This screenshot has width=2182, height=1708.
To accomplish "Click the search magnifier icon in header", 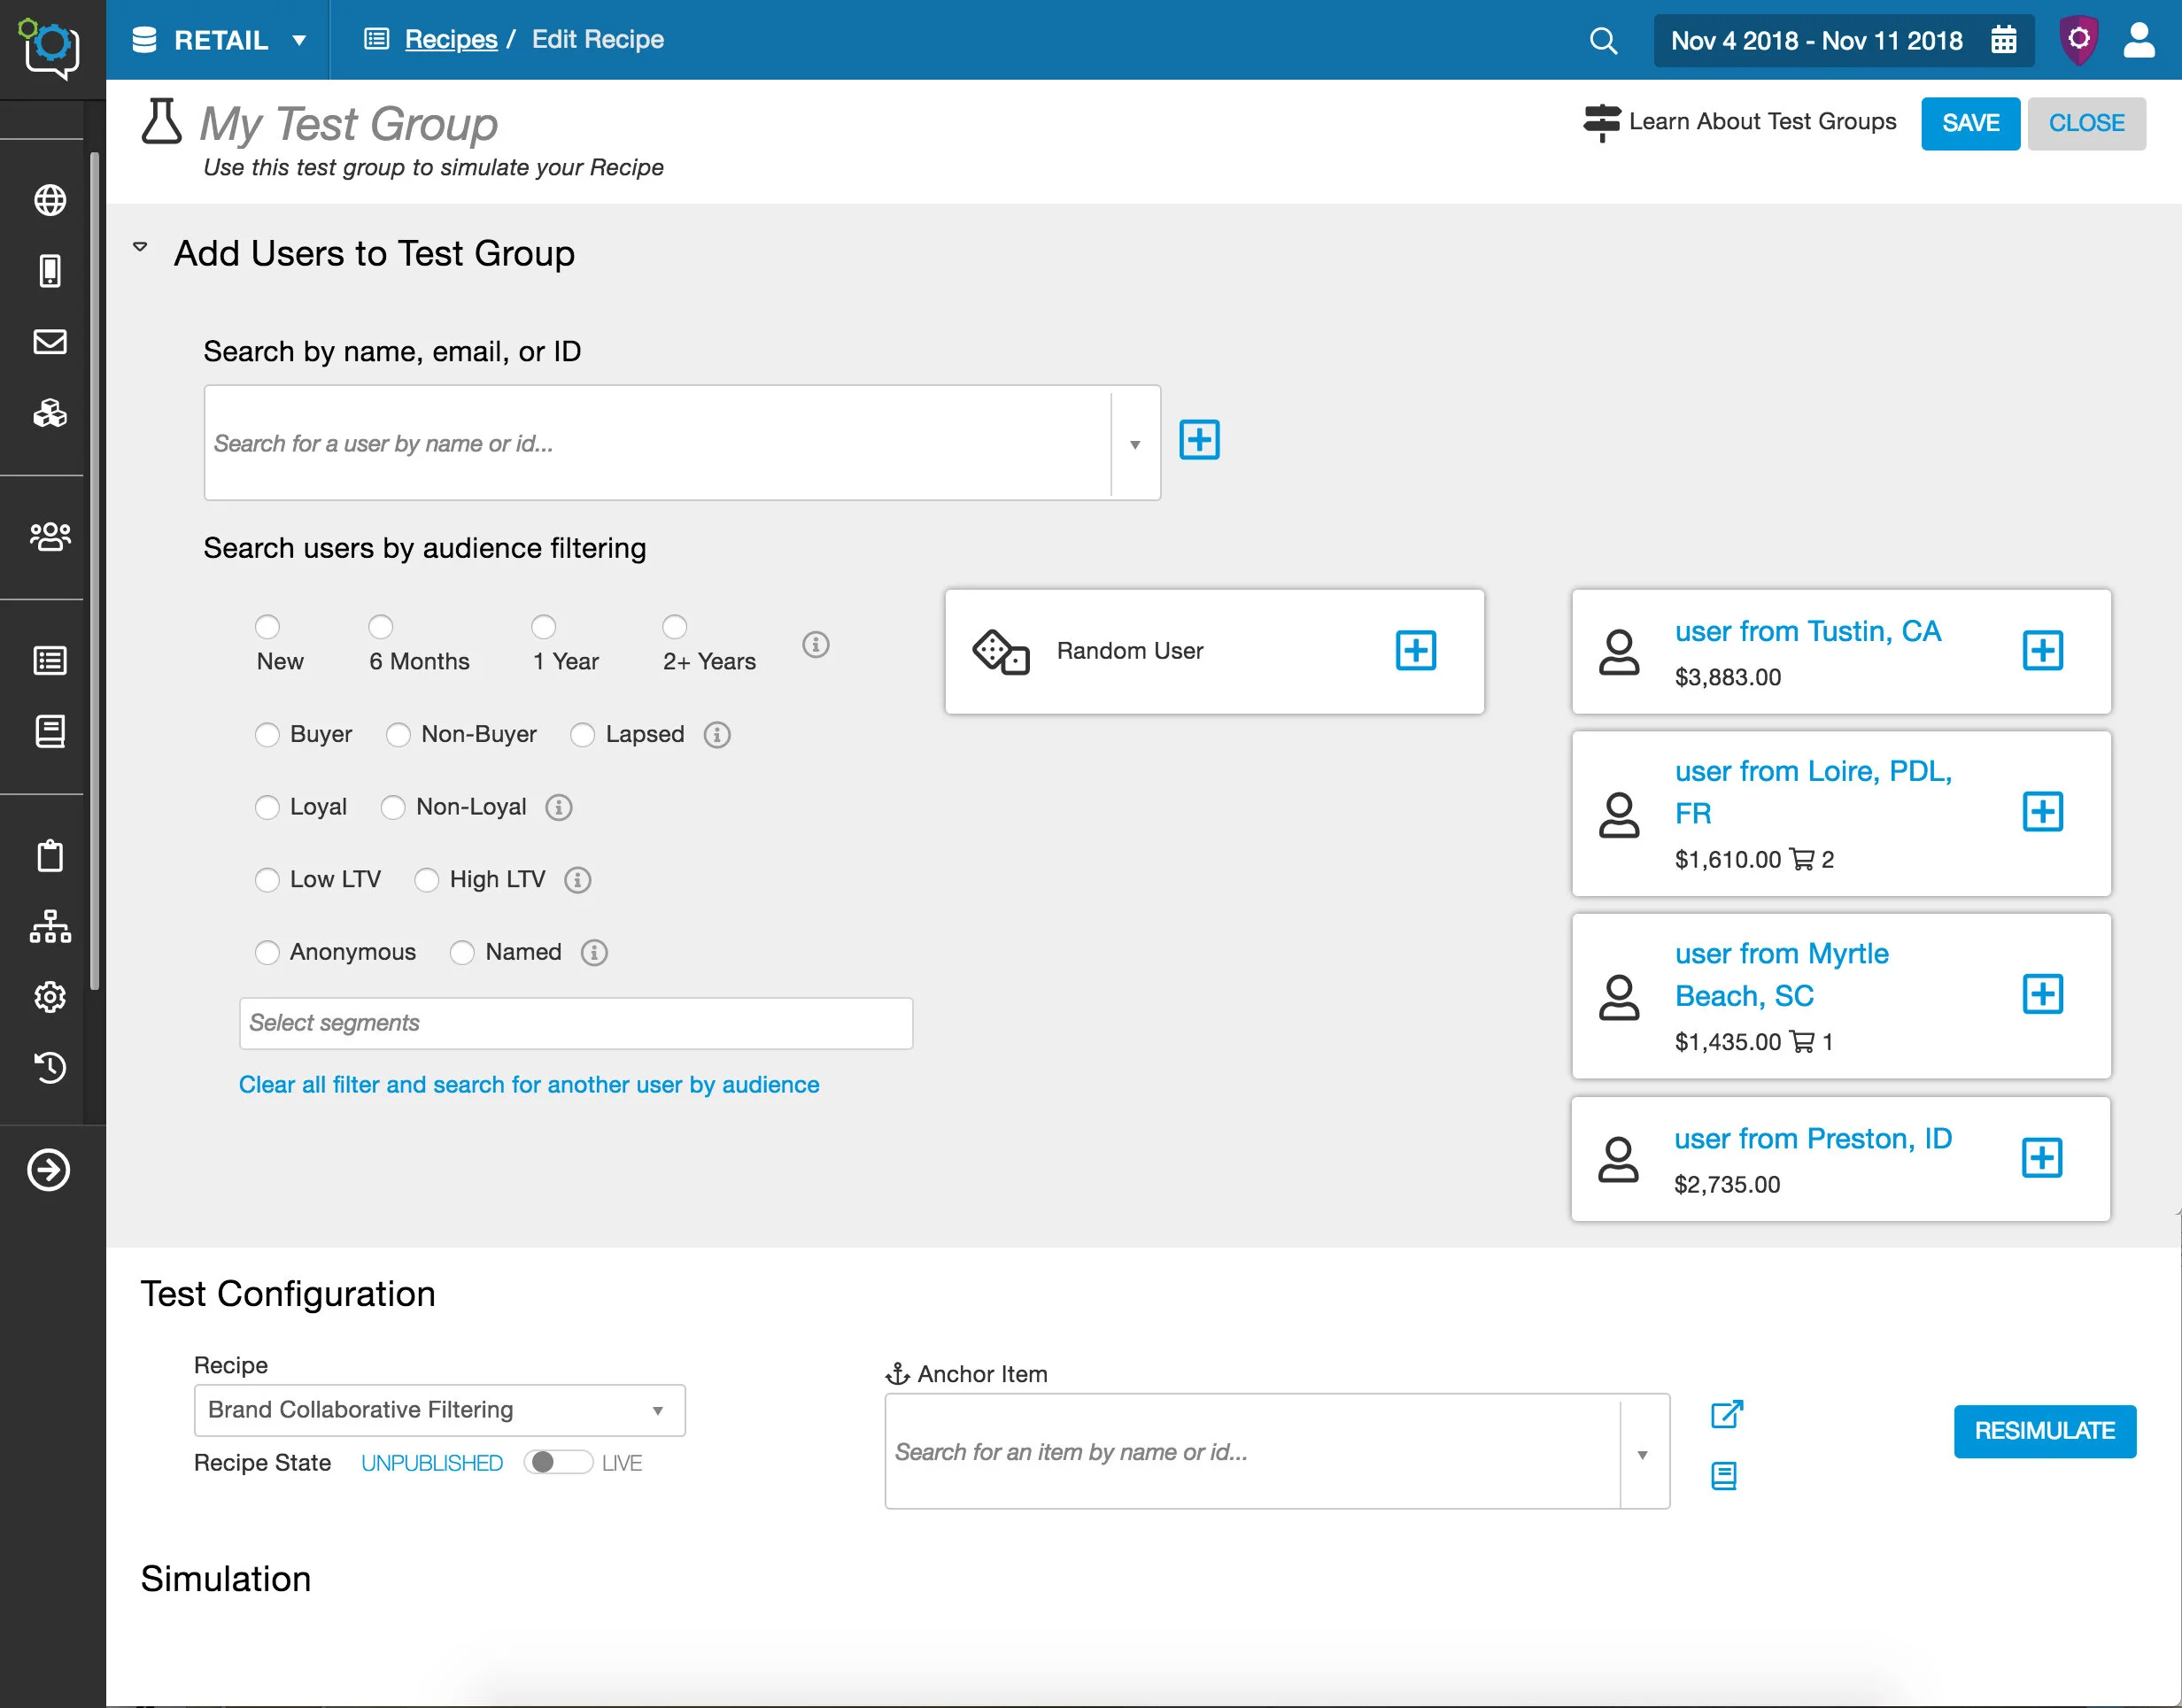I will coord(1602,41).
